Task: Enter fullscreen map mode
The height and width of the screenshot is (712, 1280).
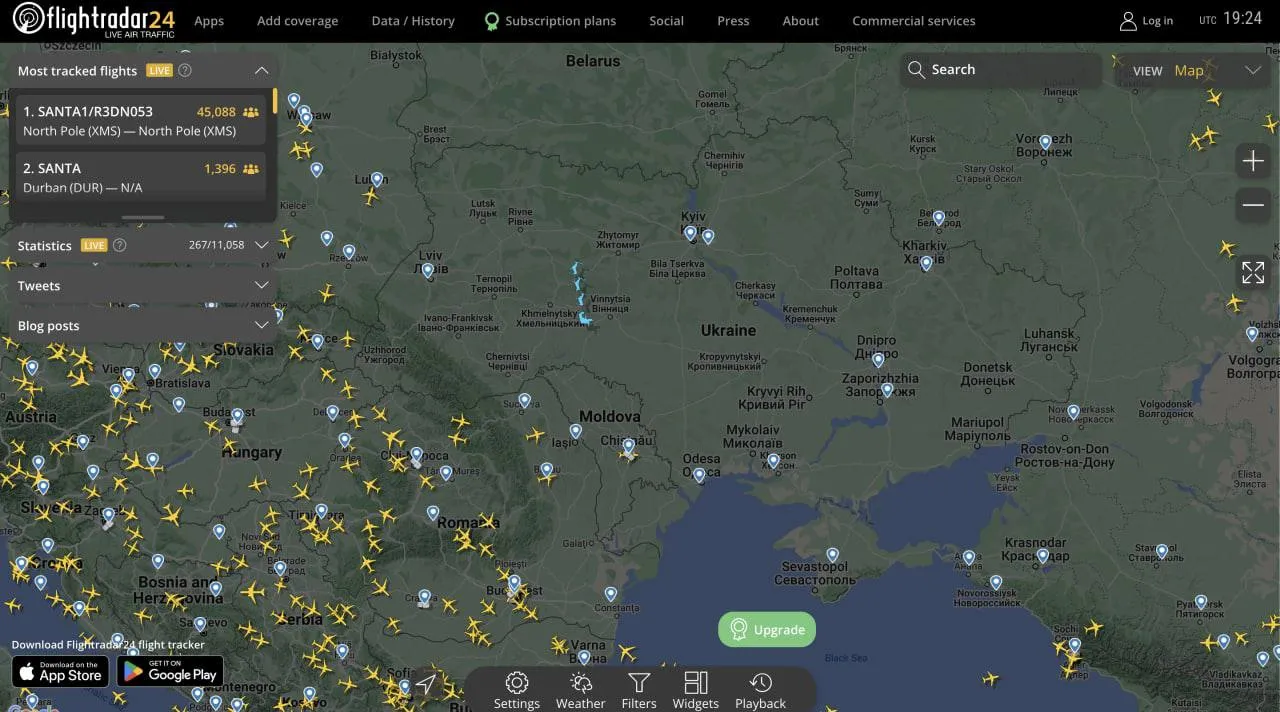Action: pos(1253,272)
